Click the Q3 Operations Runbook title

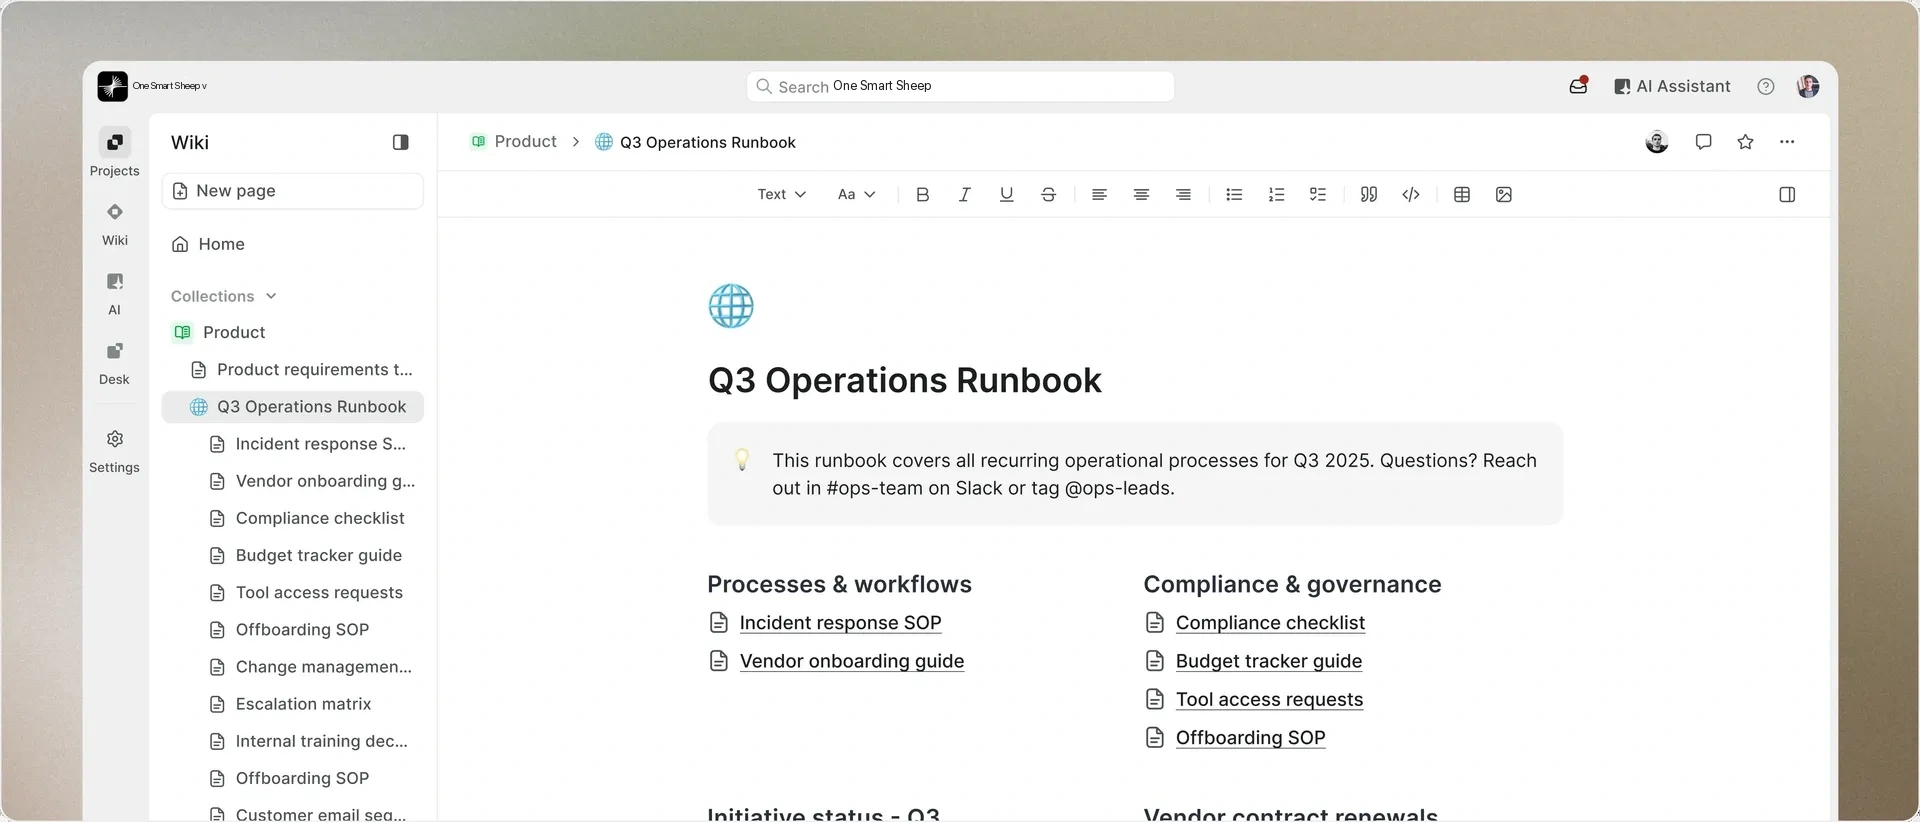(x=904, y=380)
